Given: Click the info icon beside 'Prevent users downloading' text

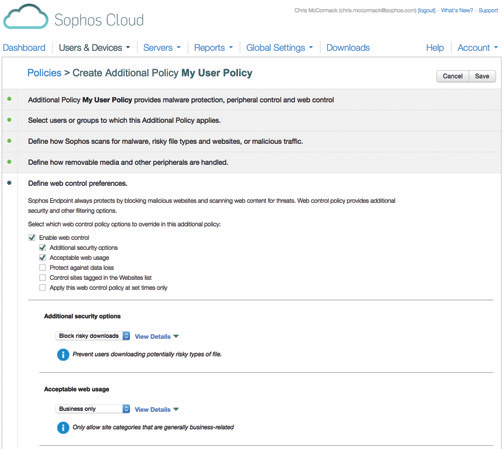Looking at the screenshot, I should click(63, 354).
